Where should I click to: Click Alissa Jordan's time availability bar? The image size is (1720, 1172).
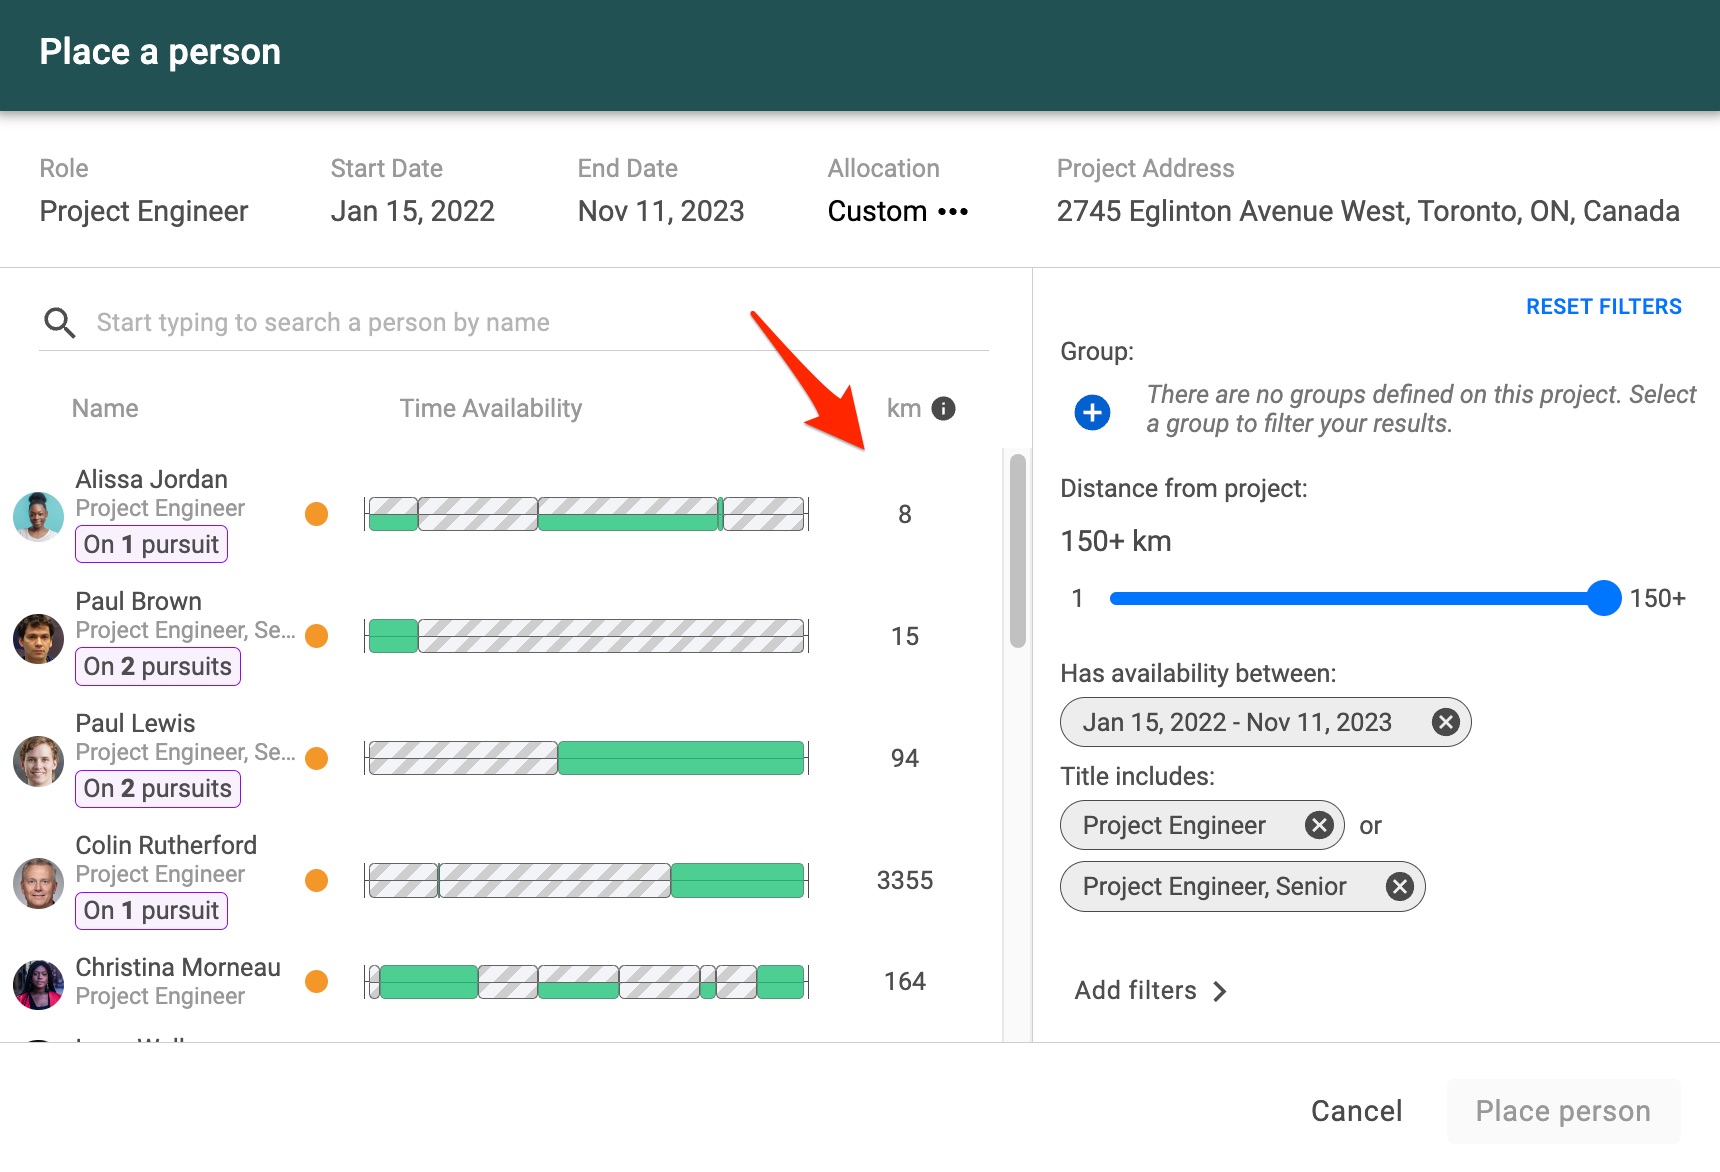[x=586, y=514]
